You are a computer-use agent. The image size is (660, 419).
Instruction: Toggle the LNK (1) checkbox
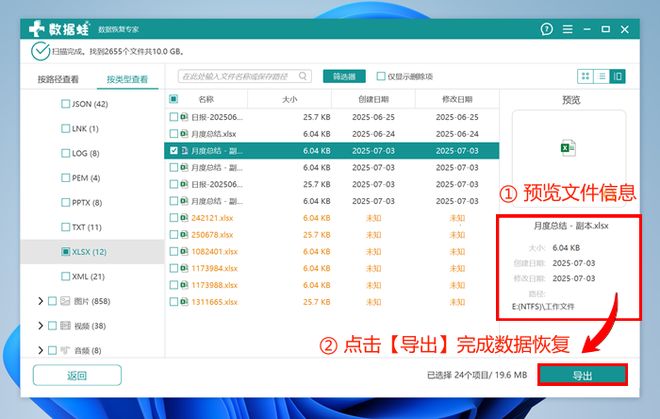pos(66,128)
